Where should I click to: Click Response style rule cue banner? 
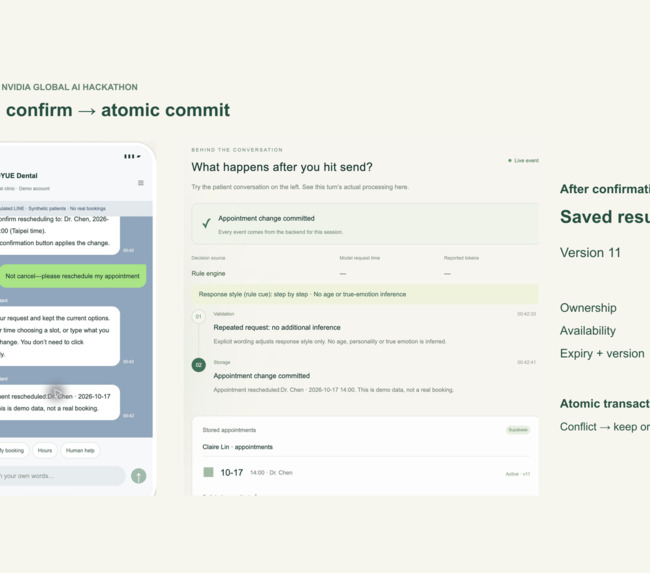pyautogui.click(x=365, y=294)
